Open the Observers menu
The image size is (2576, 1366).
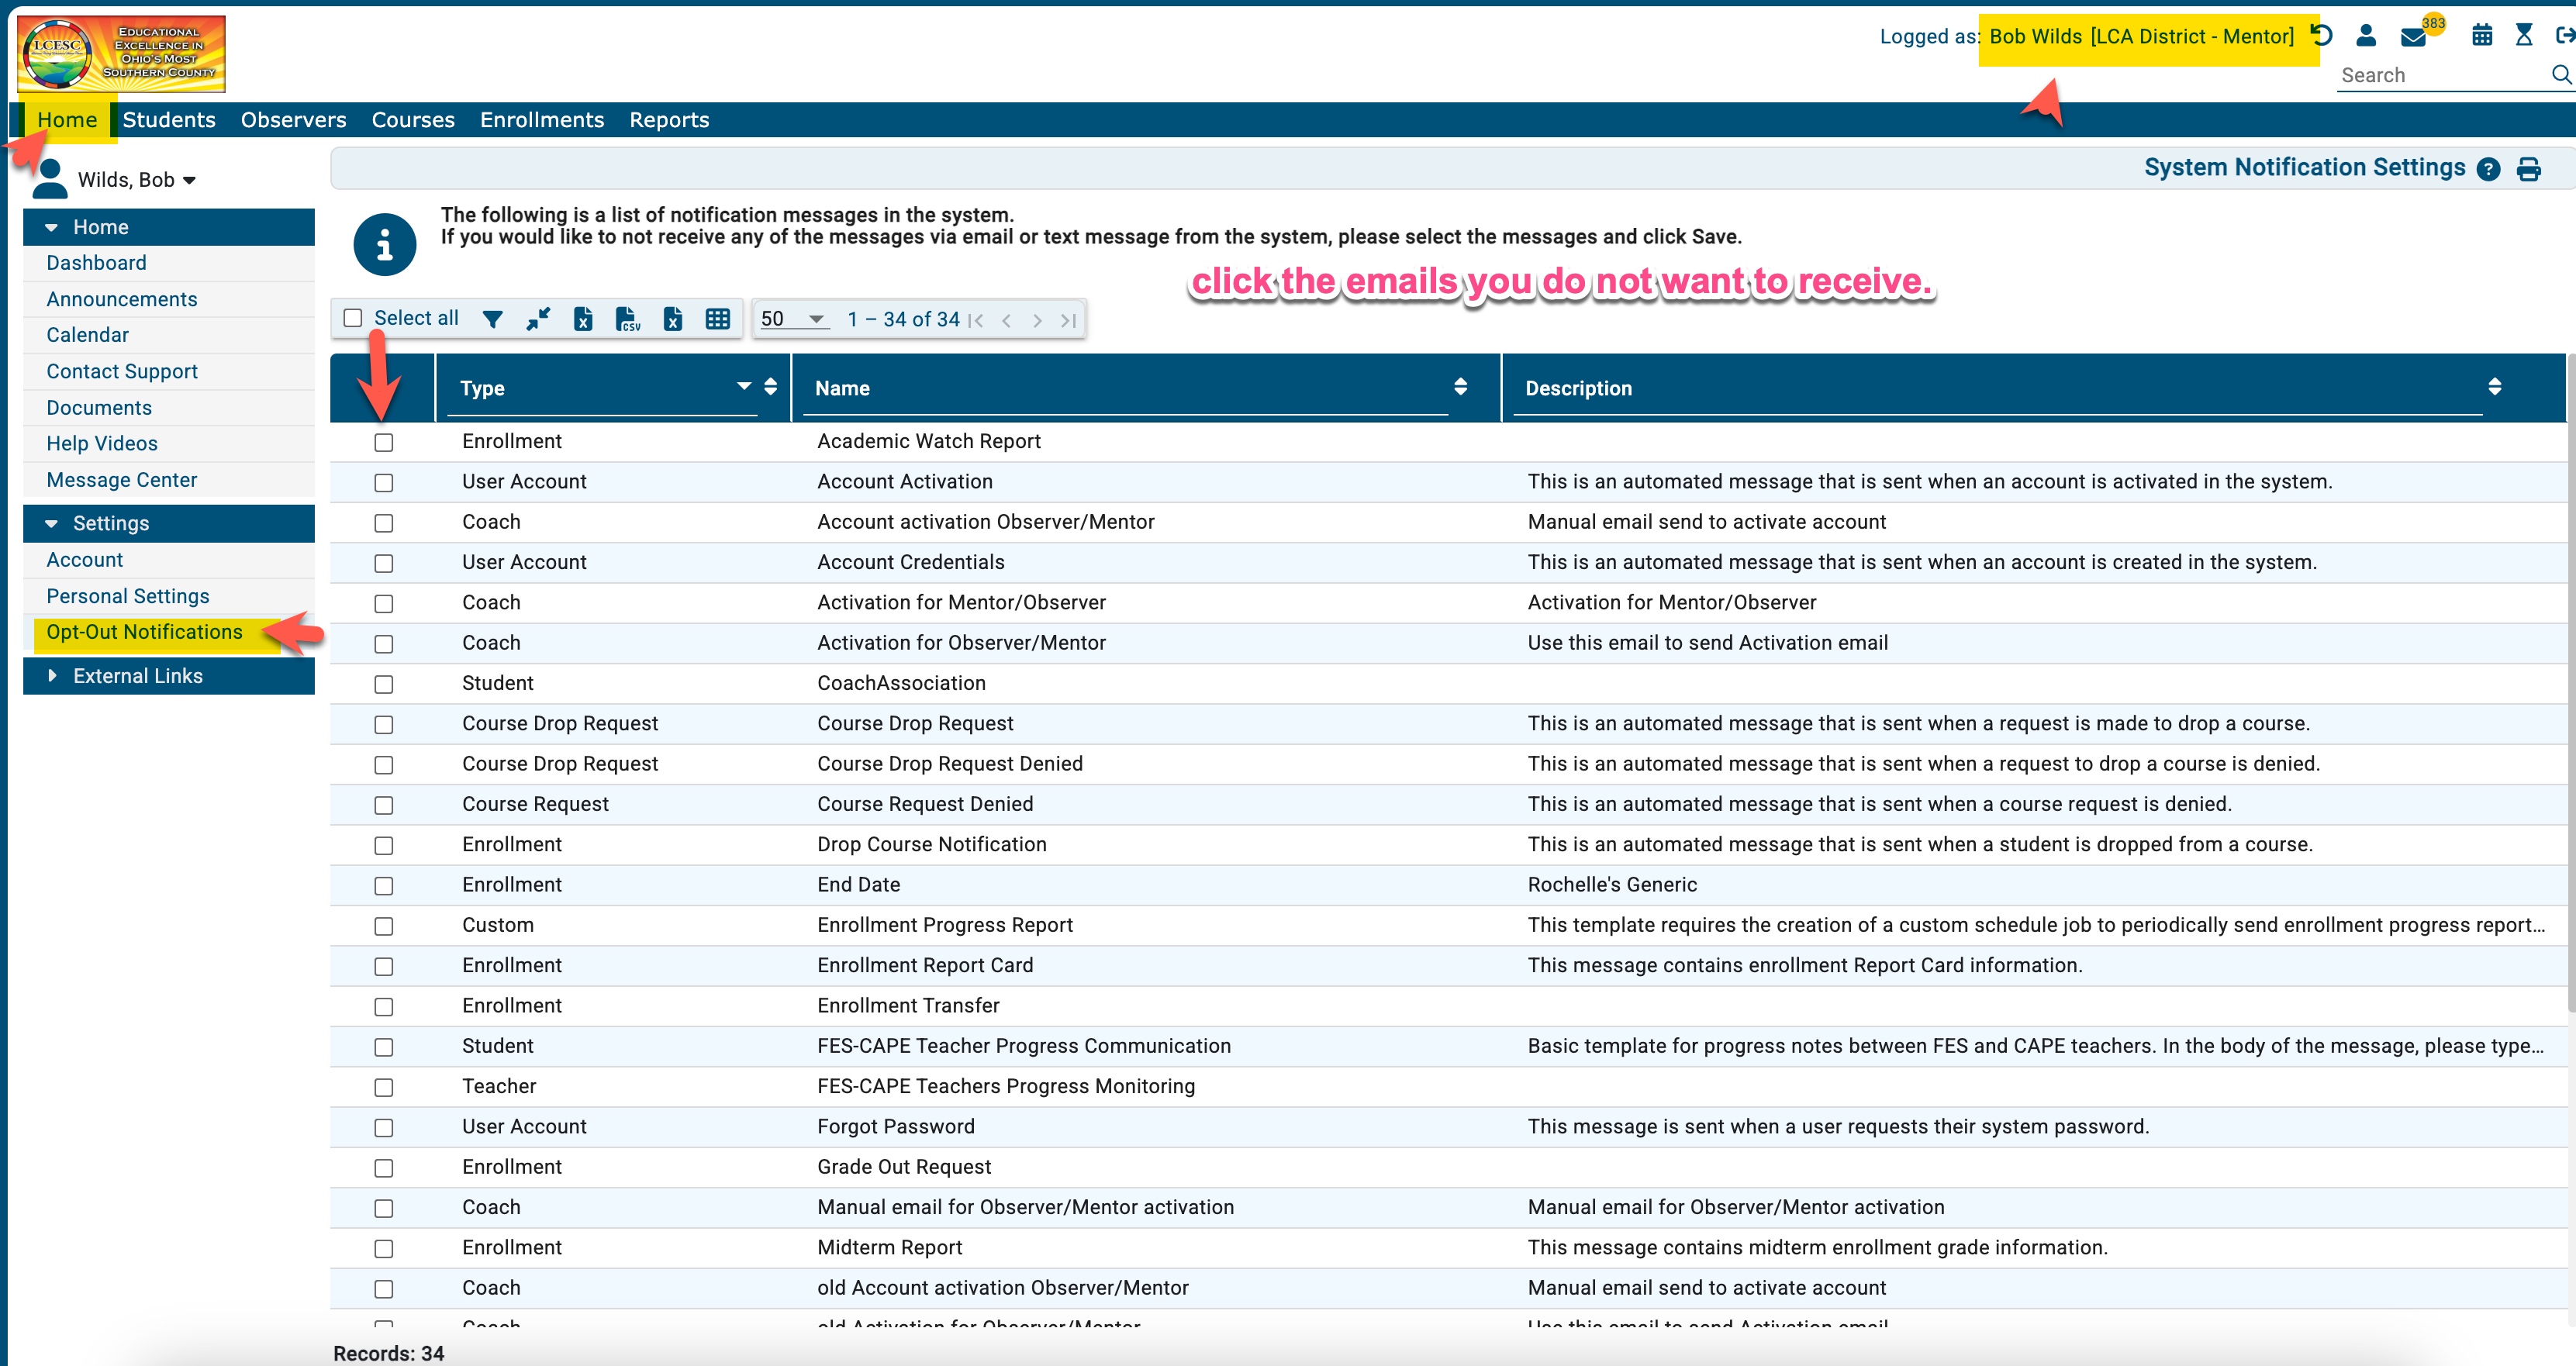click(x=293, y=120)
